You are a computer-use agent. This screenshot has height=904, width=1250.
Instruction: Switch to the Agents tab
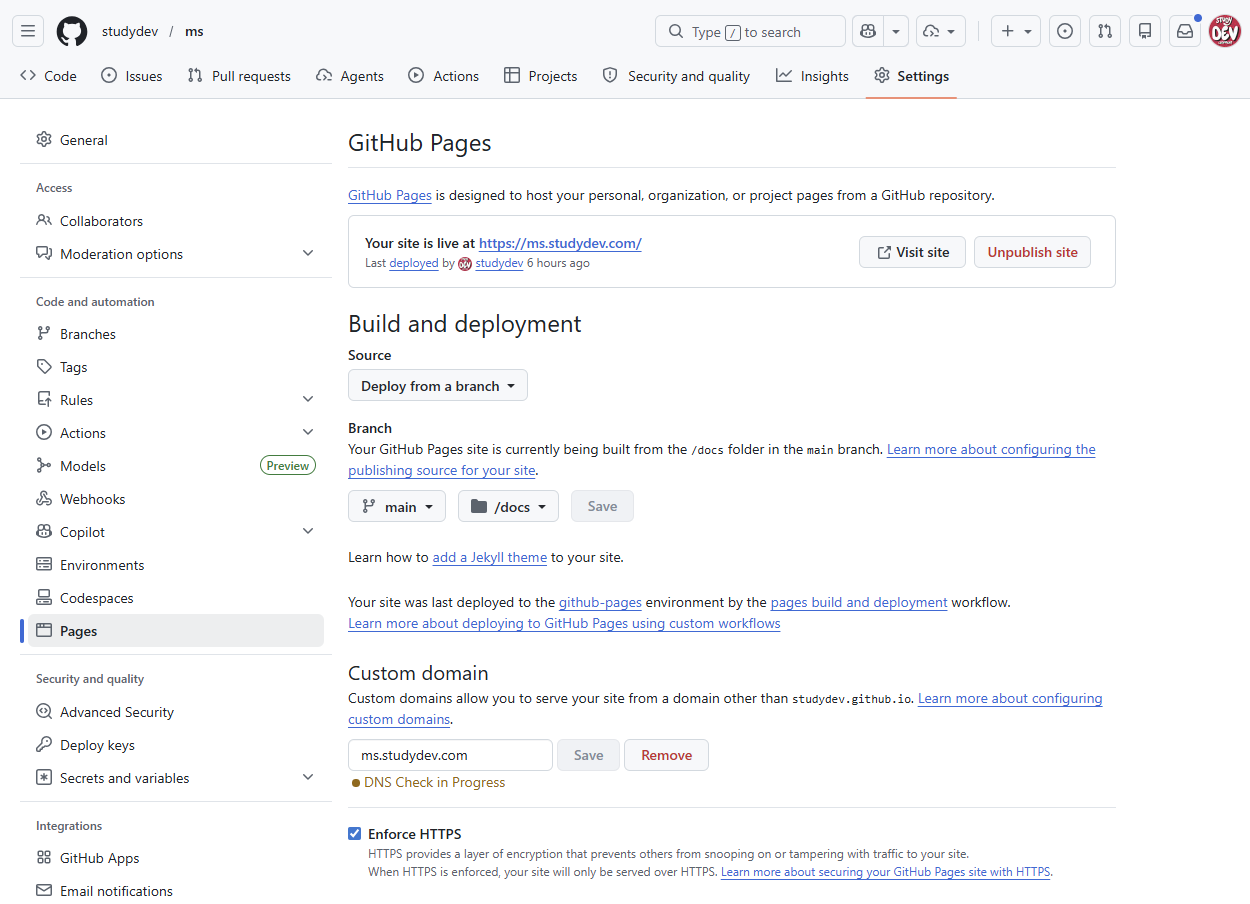coord(350,76)
